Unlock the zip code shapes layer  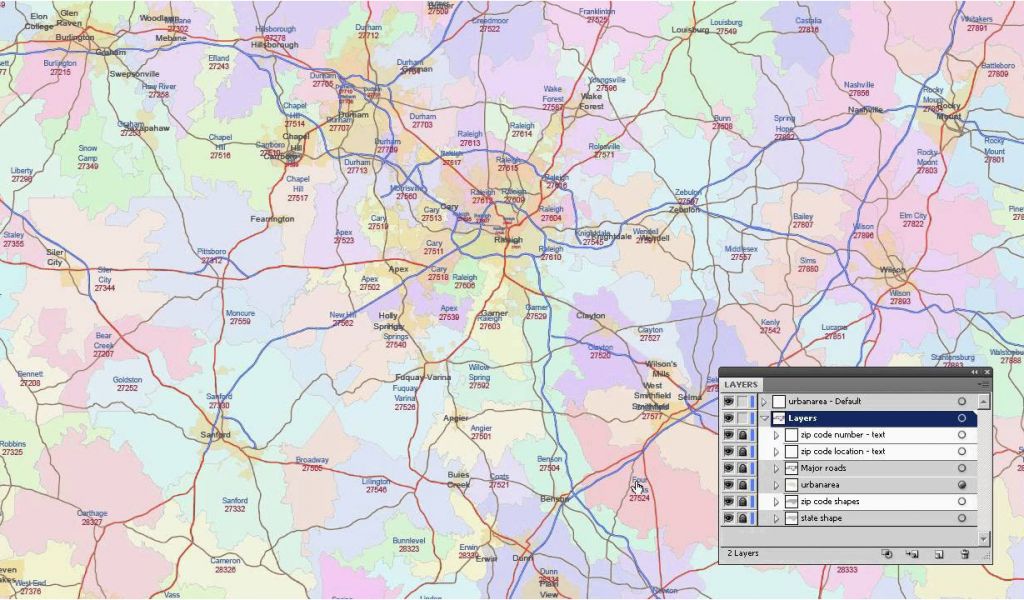pos(742,502)
